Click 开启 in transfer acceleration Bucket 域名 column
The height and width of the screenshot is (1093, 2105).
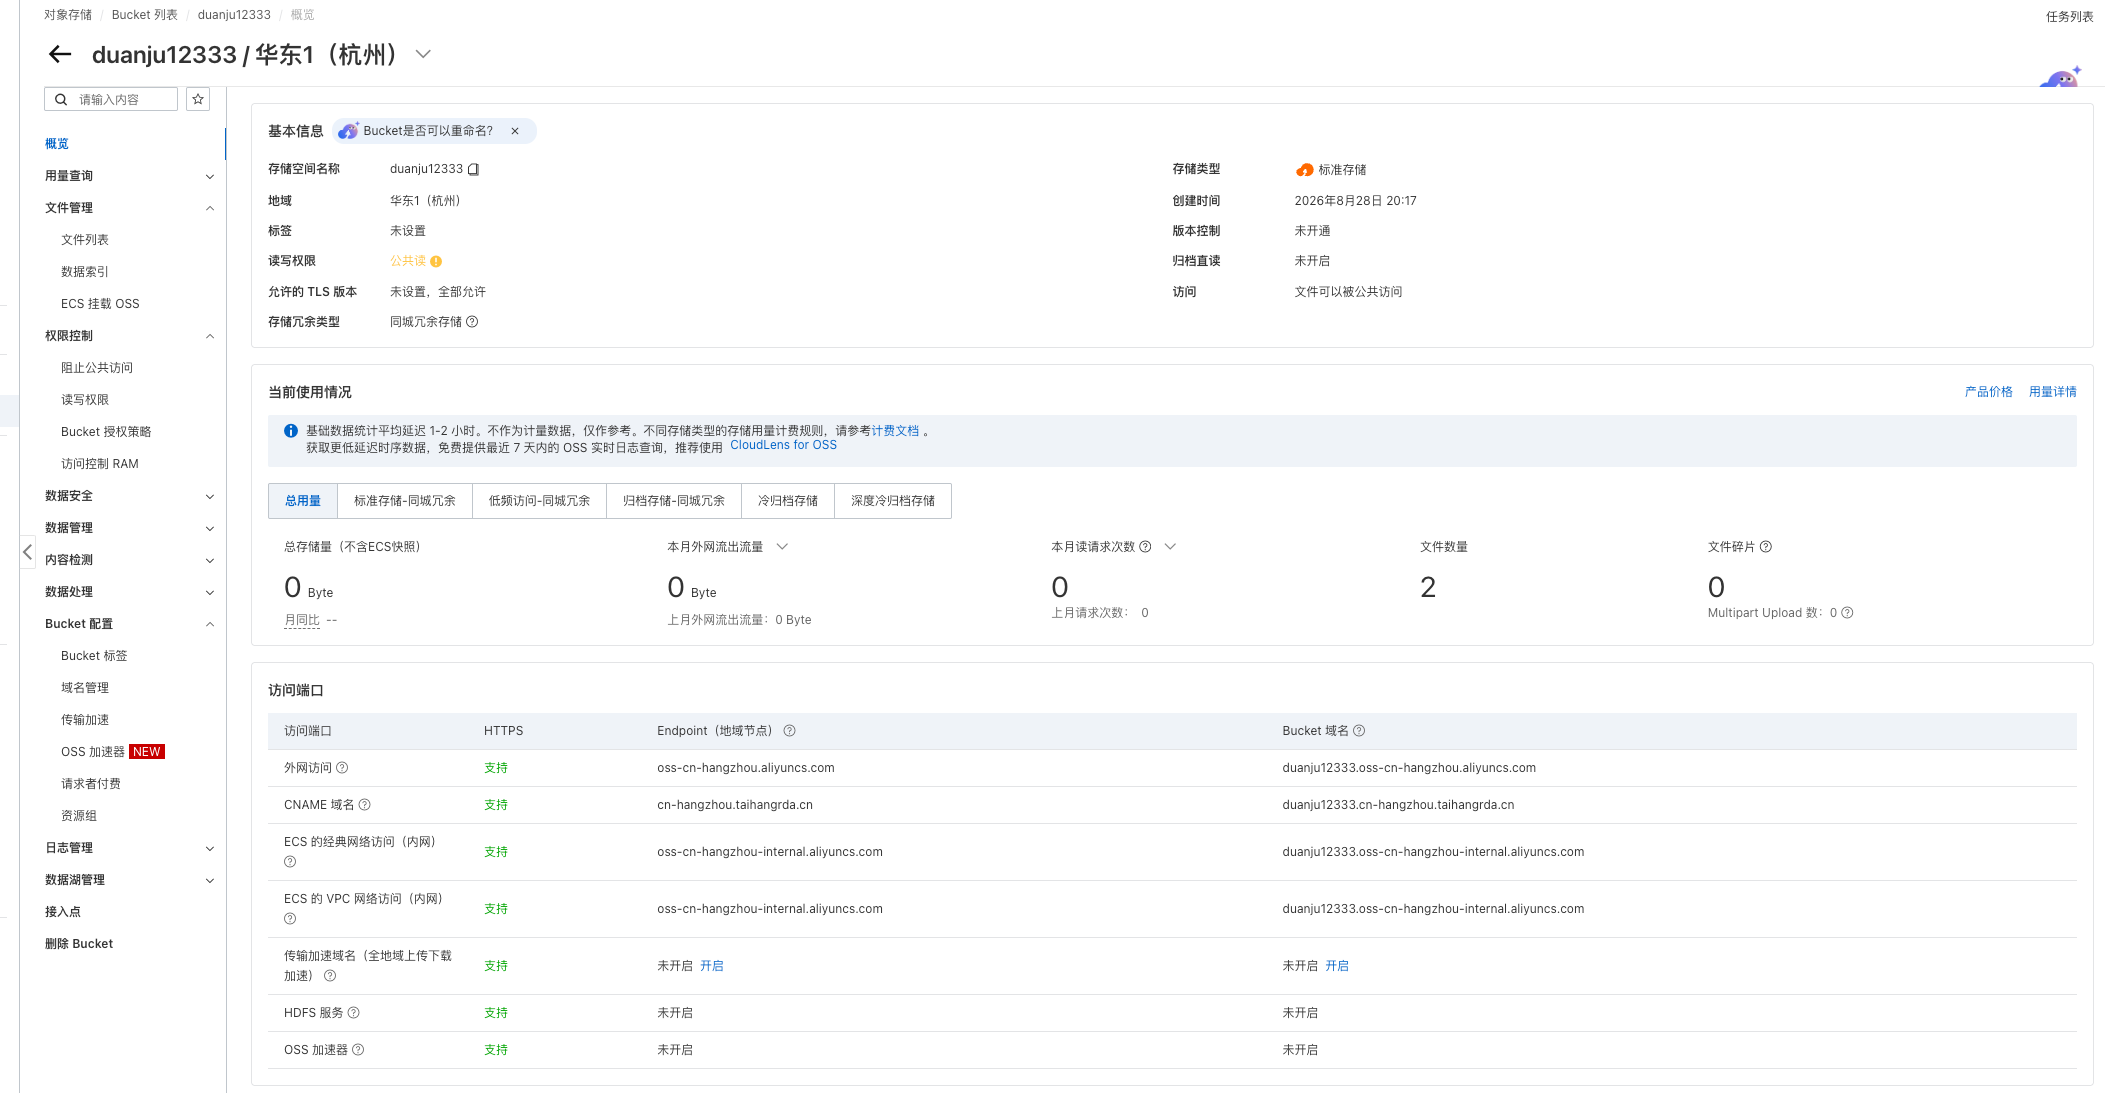pyautogui.click(x=1337, y=966)
